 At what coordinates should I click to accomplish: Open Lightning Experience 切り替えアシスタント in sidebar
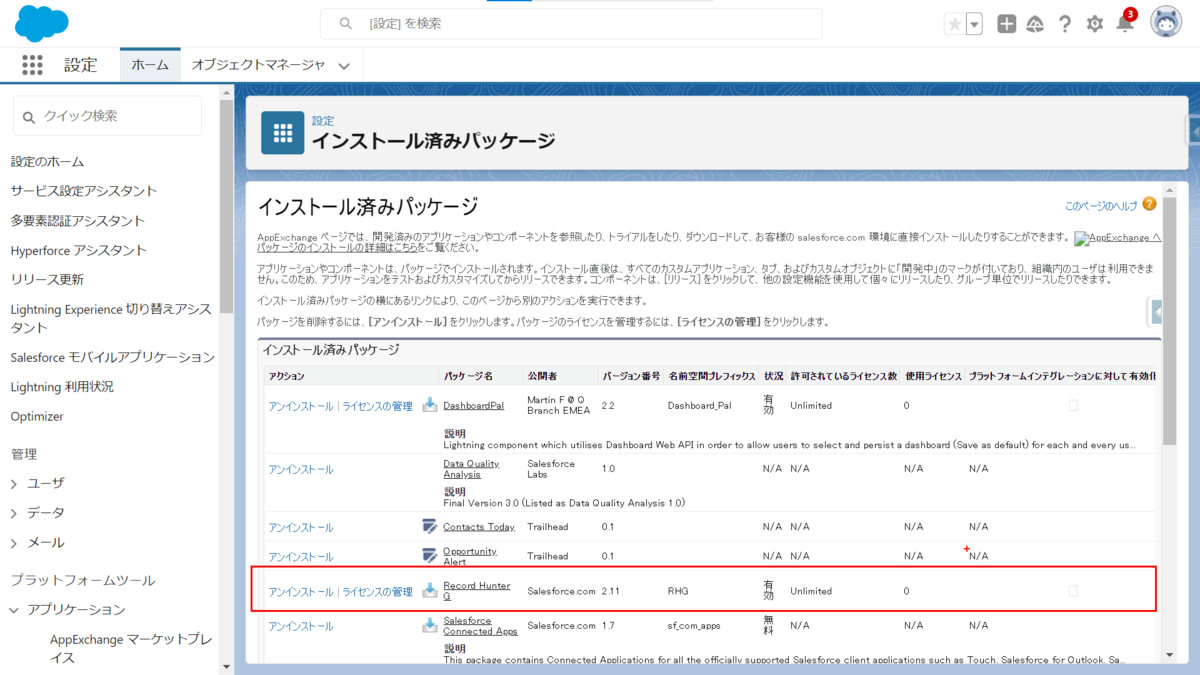(x=111, y=318)
